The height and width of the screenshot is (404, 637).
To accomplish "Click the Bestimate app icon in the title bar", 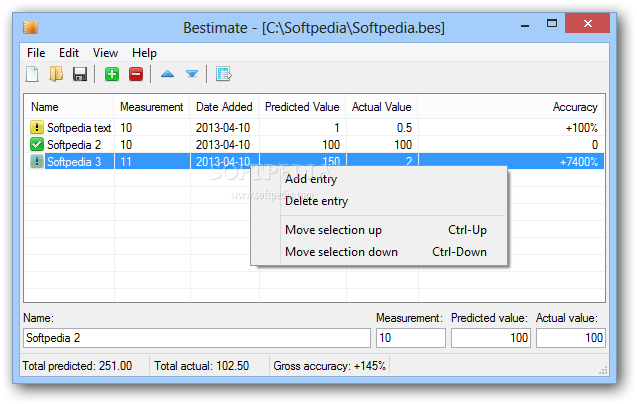I will 30,27.
